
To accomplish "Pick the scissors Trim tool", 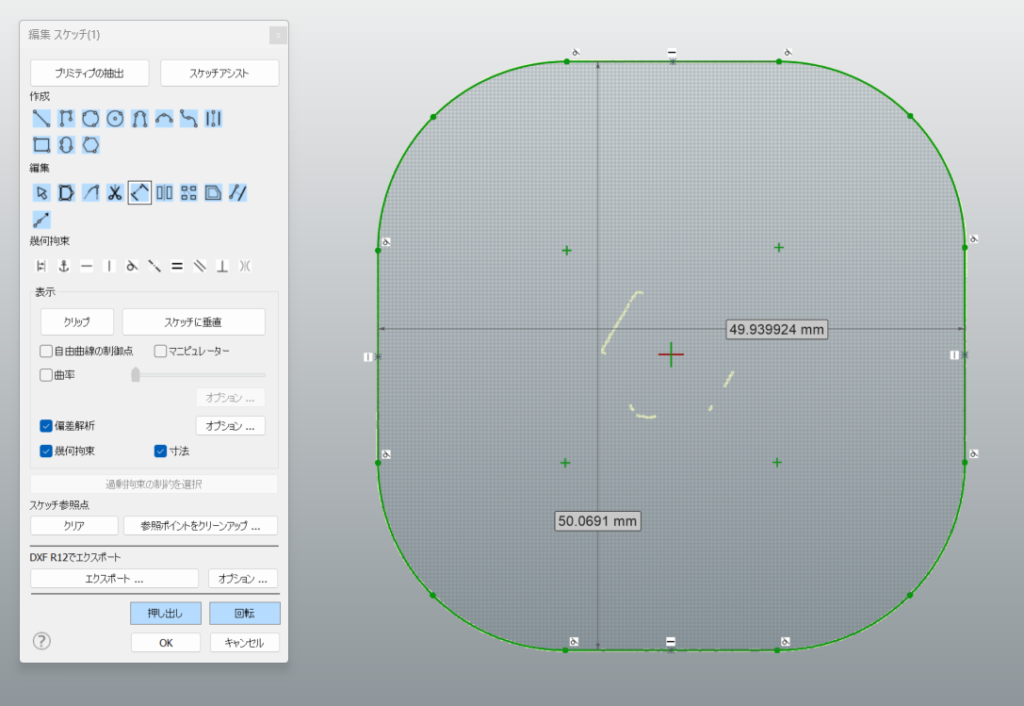I will point(115,192).
